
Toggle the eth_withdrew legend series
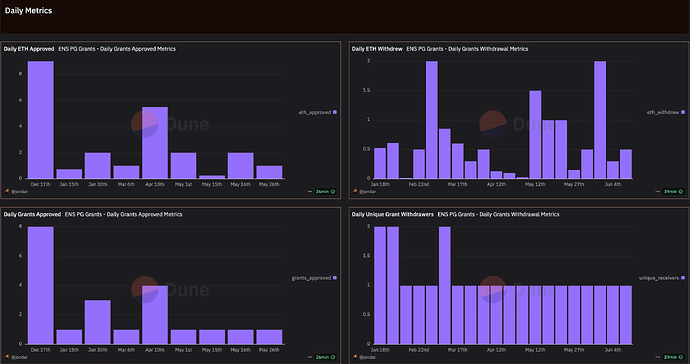click(666, 112)
